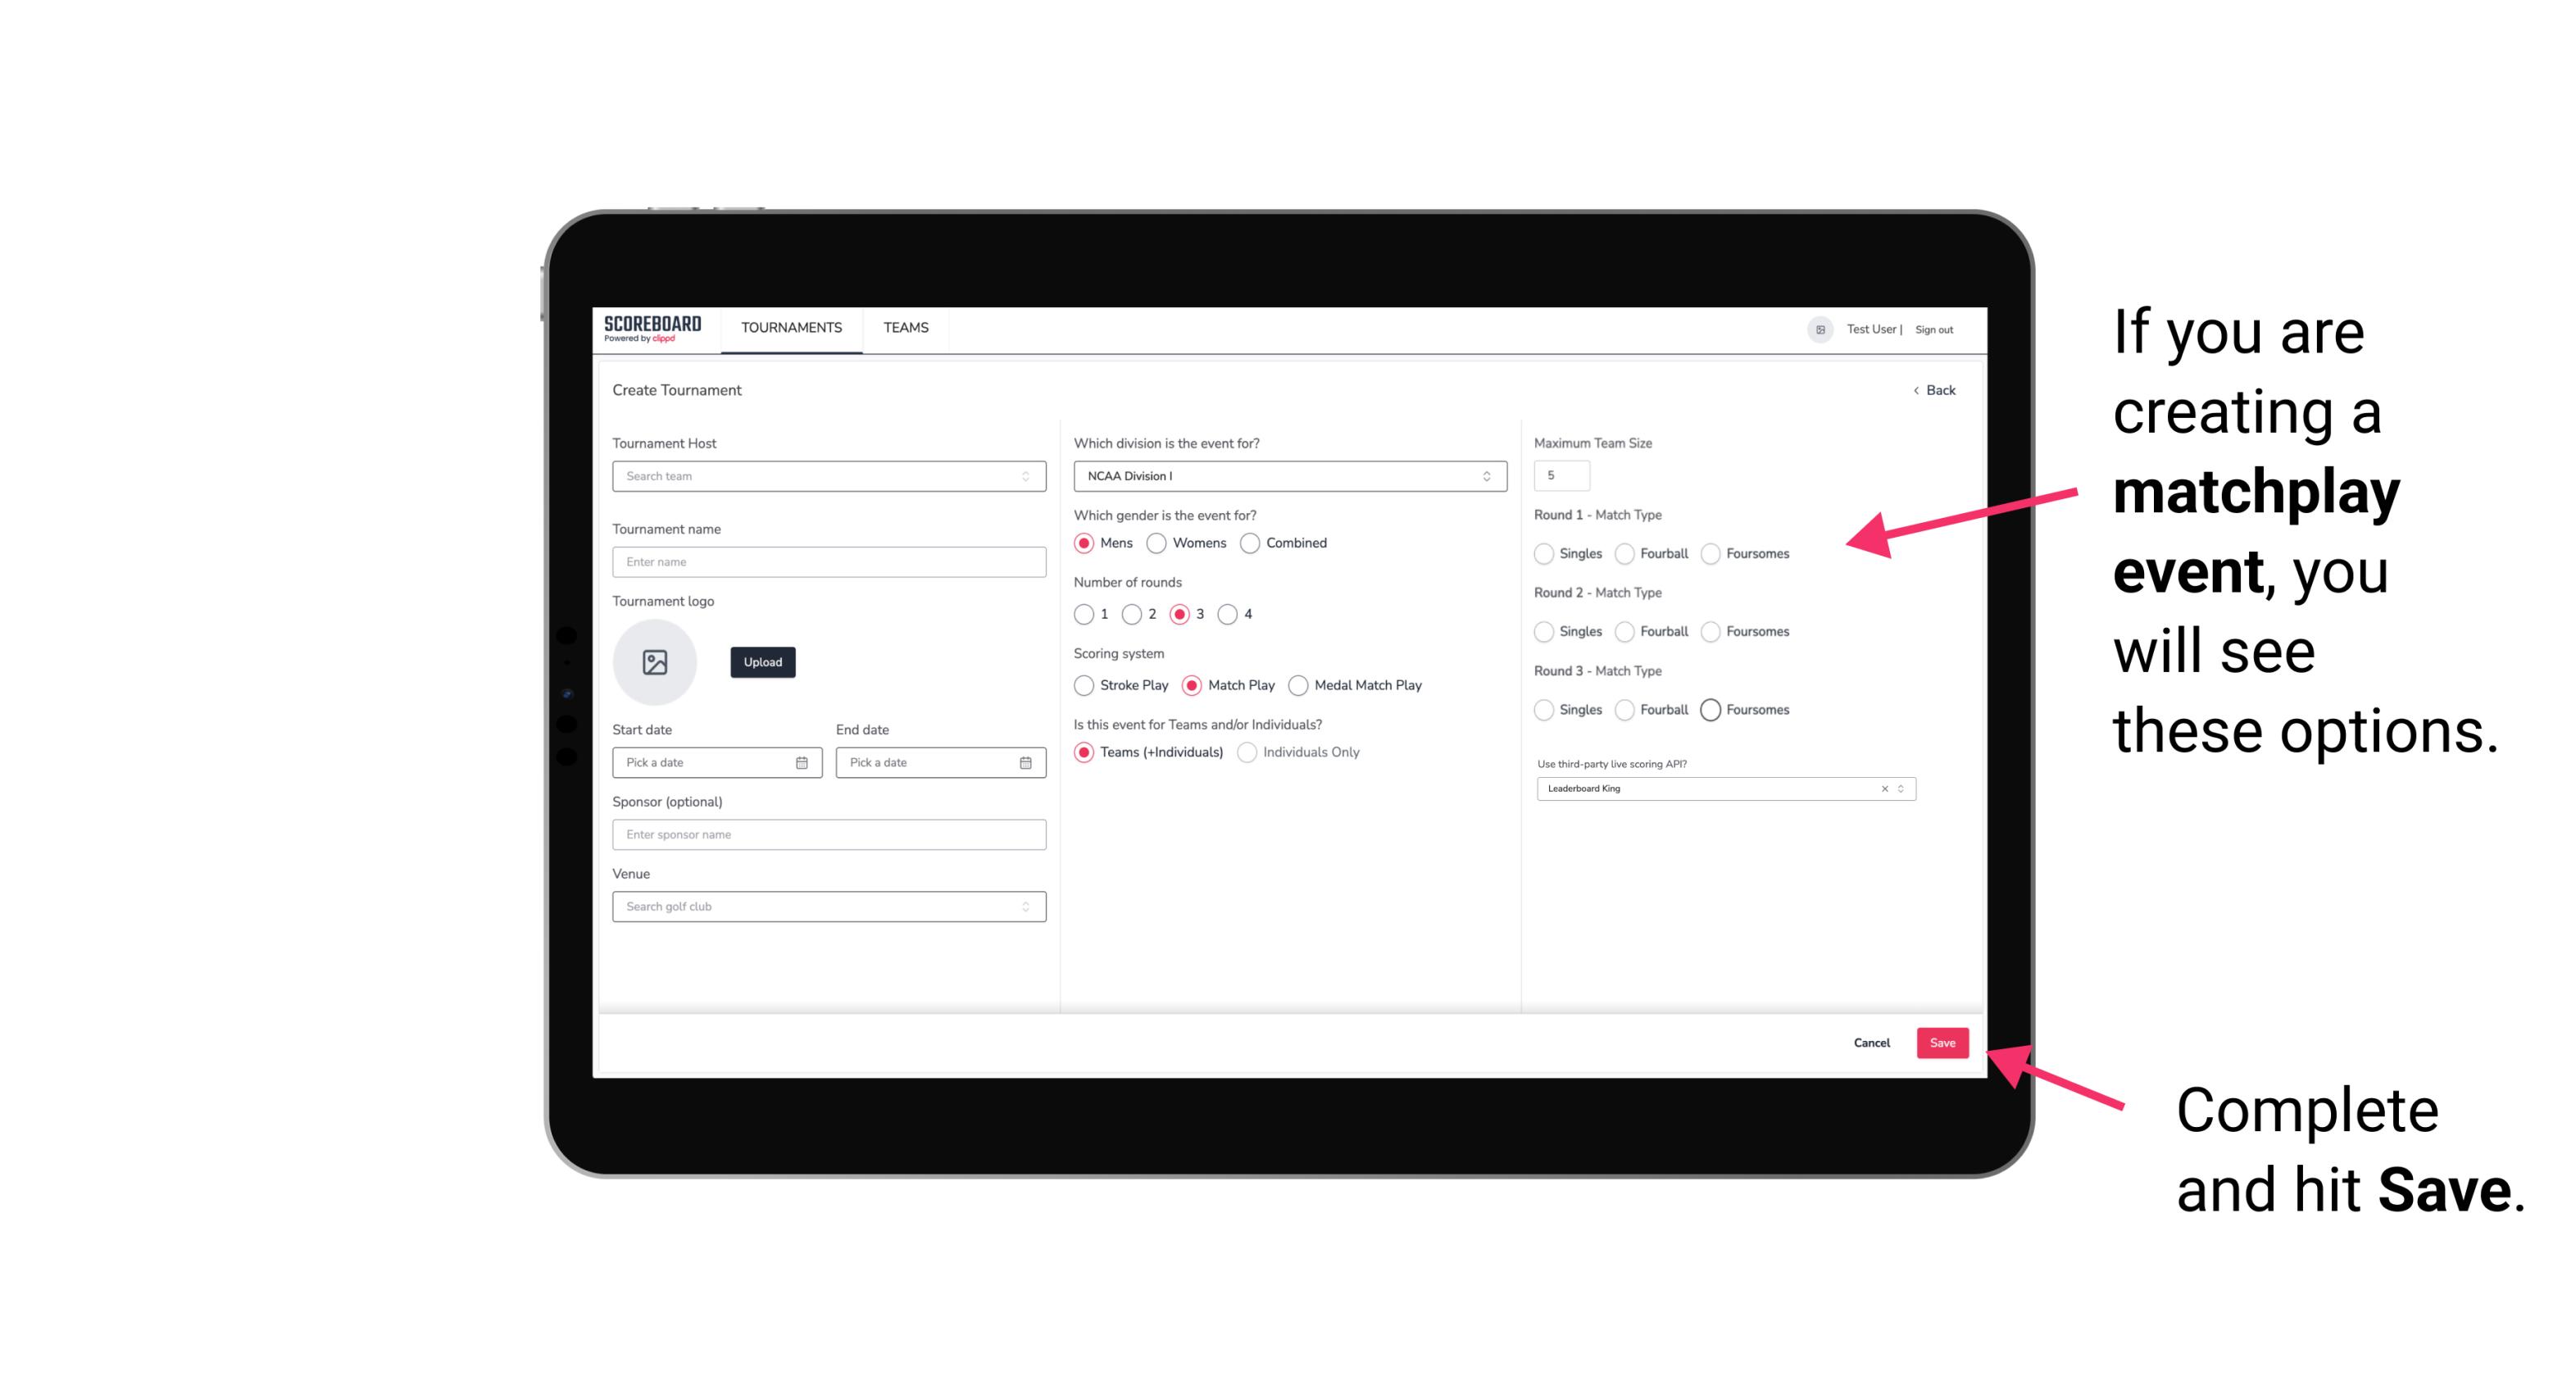Click the tournament logo upload icon
Image resolution: width=2576 pixels, height=1386 pixels.
click(x=655, y=661)
